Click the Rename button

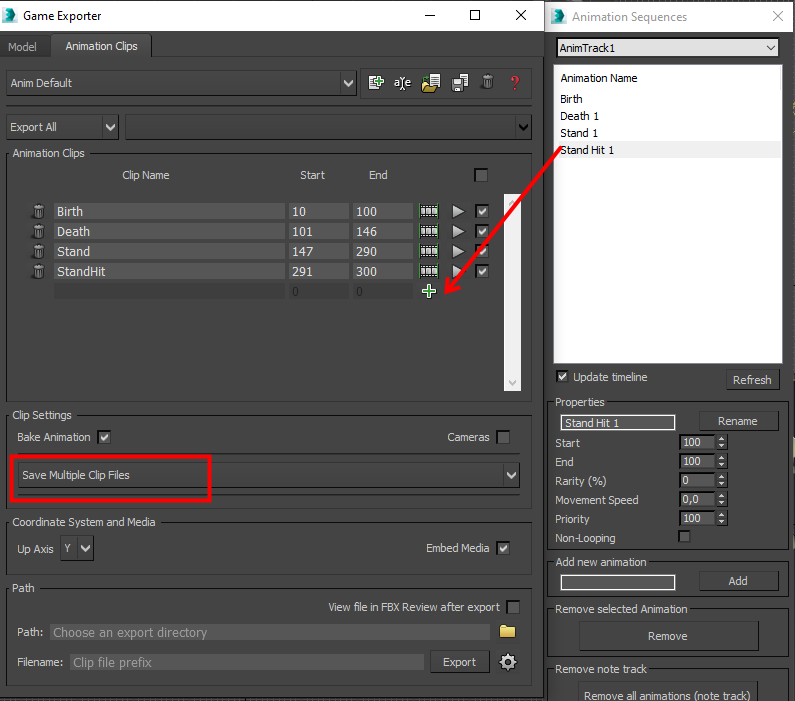738,421
